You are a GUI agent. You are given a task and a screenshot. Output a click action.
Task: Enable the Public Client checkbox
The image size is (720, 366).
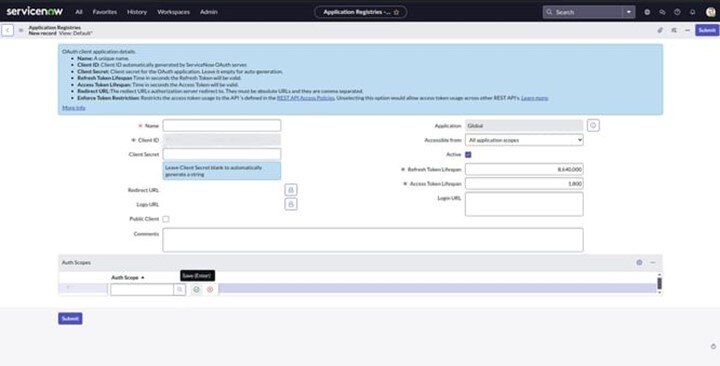[166, 219]
